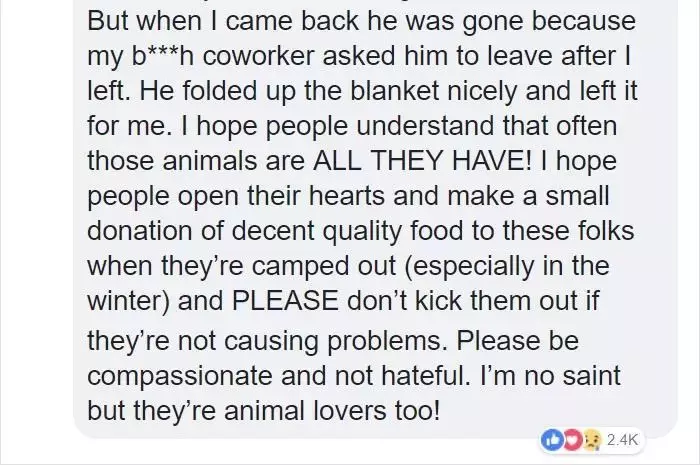This screenshot has height=465, width=700.
Task: Click the blue thumbs-up Like reaction icon
Action: point(551,440)
